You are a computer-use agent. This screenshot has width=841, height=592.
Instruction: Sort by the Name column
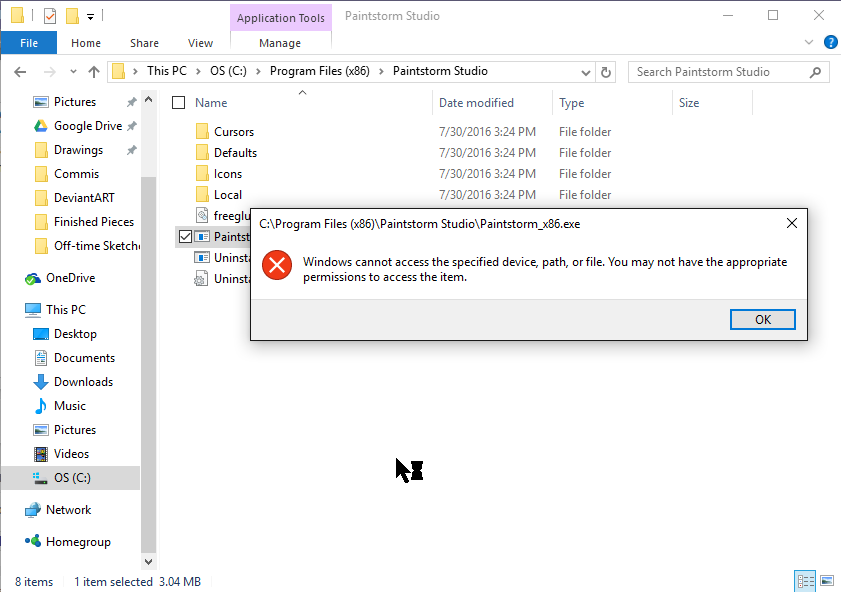coord(211,103)
